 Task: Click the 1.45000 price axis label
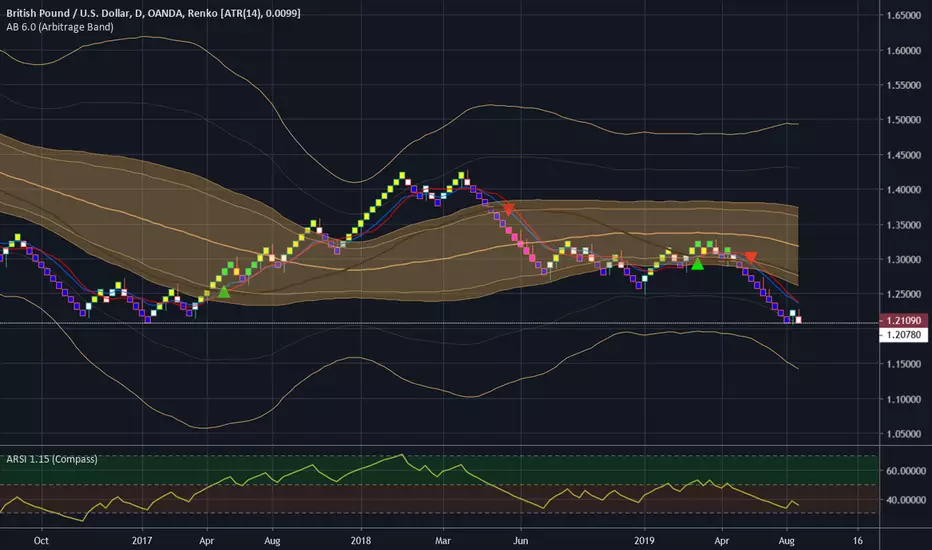coord(903,155)
